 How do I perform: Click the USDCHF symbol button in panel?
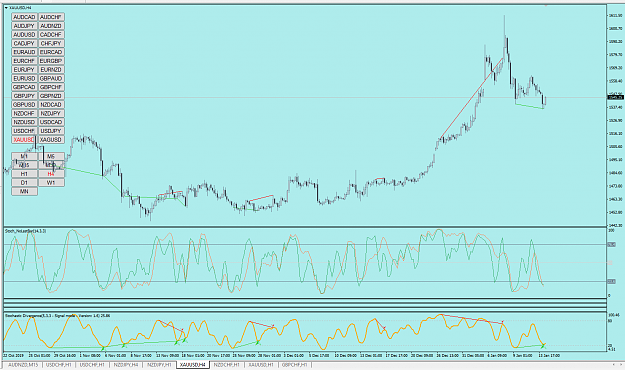pos(24,131)
